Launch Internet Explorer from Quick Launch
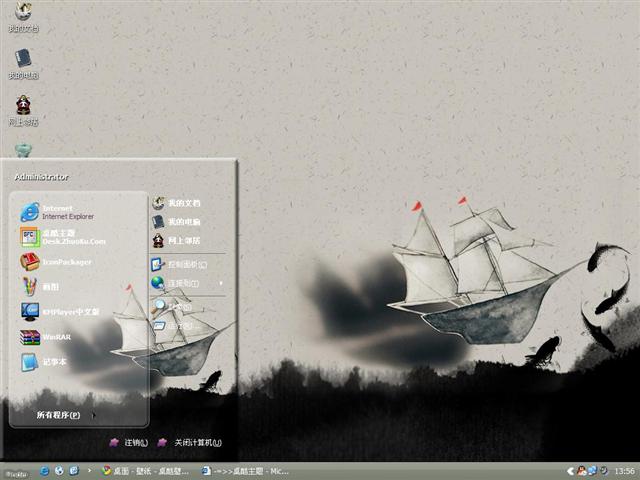640x480 pixels. click(44, 471)
